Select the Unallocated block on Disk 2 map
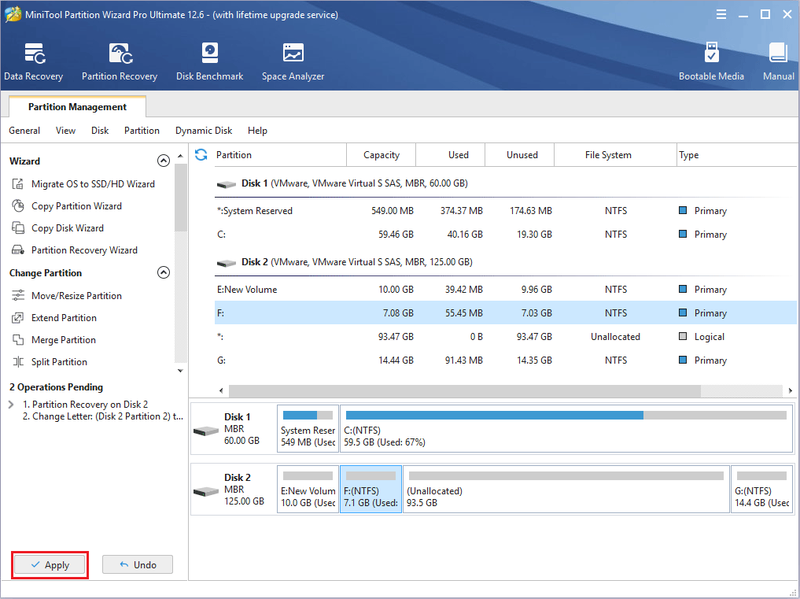 [x=566, y=489]
